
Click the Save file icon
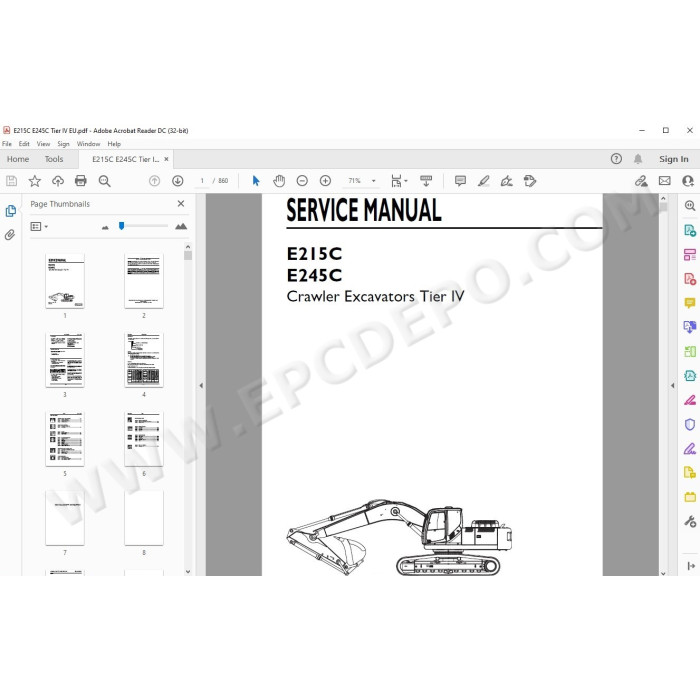(12, 181)
